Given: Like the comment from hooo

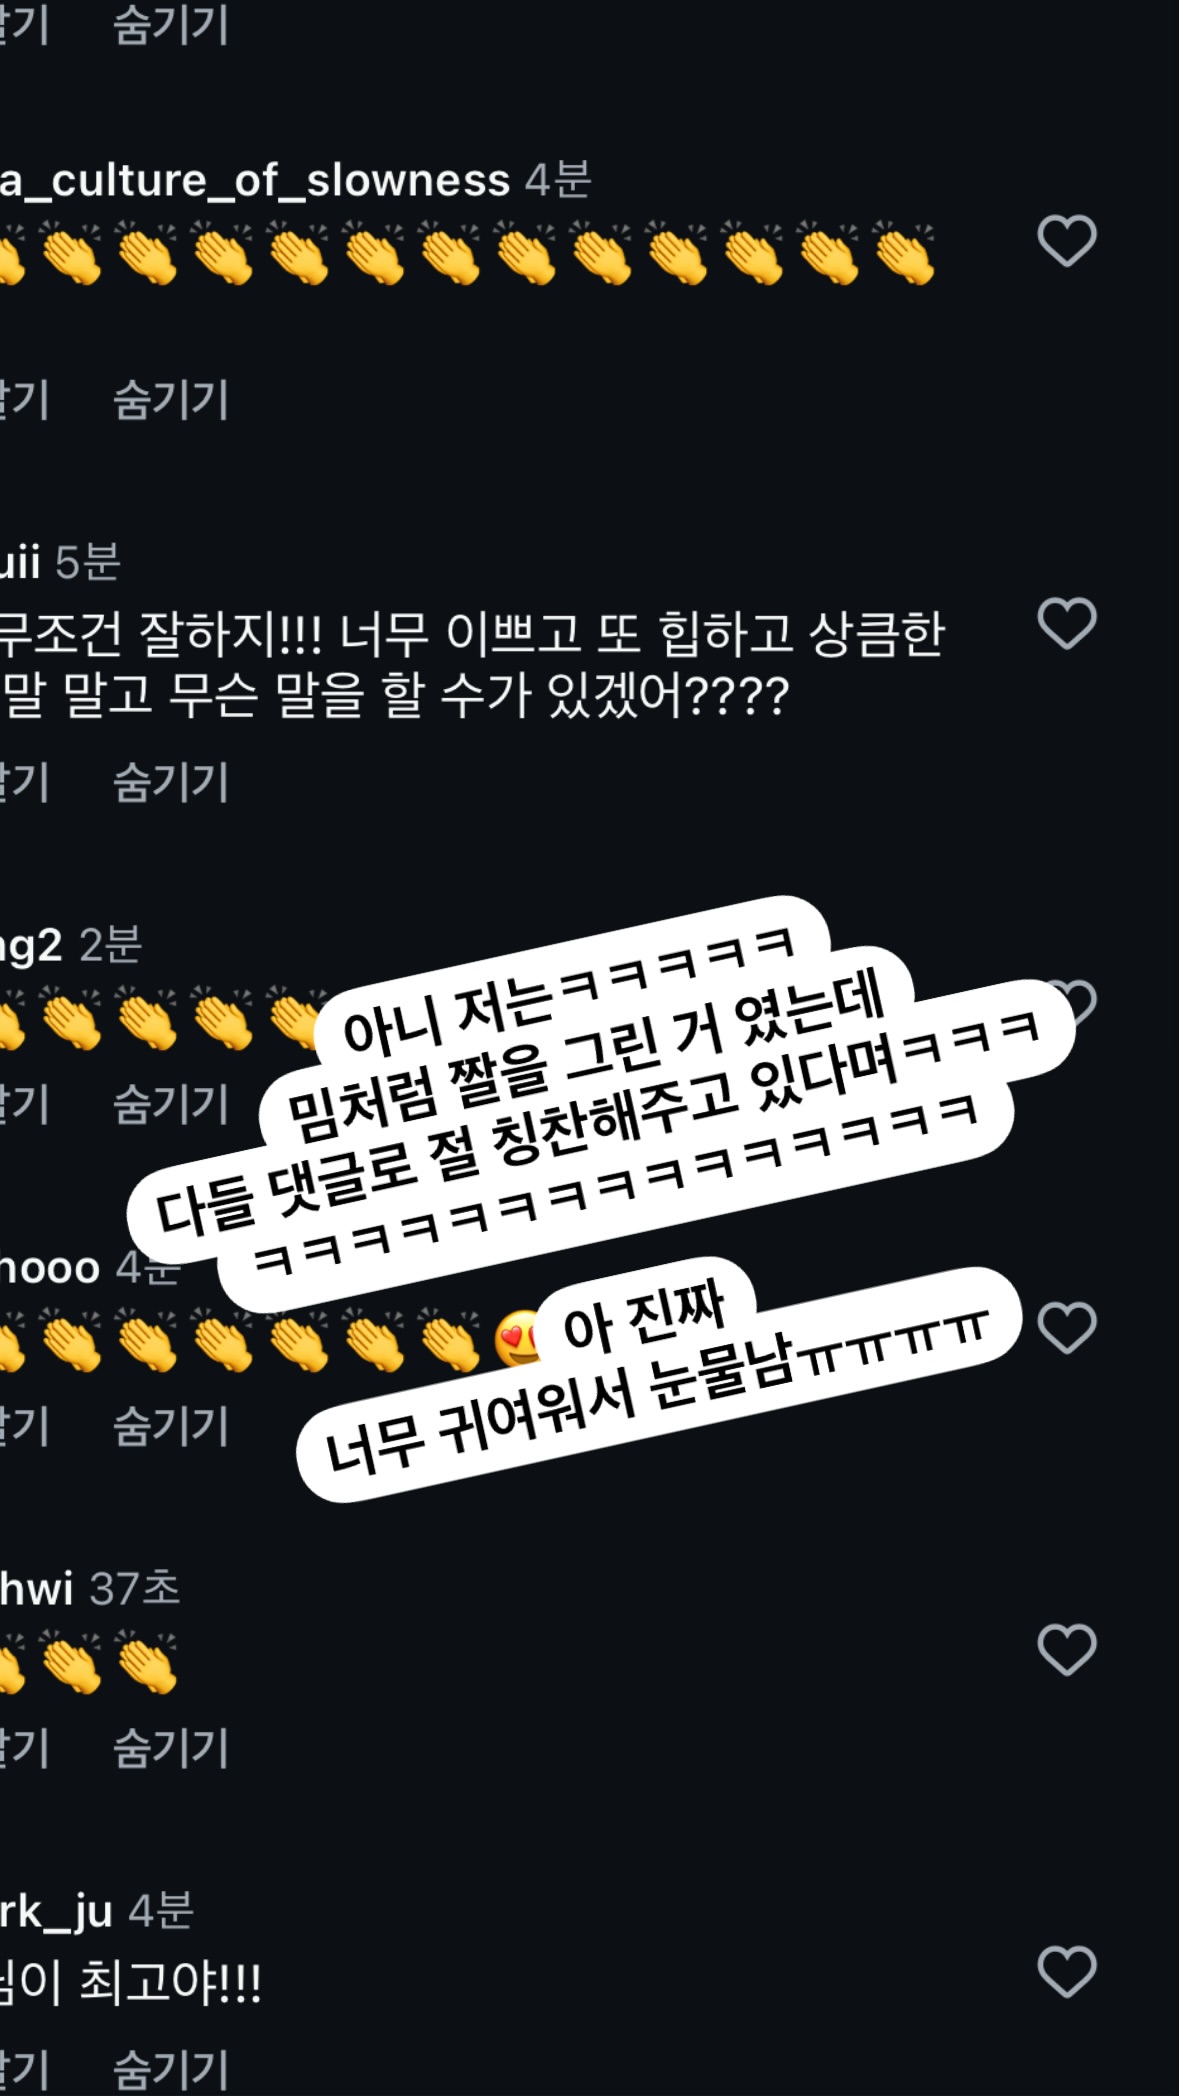Looking at the screenshot, I should 1067,1327.
